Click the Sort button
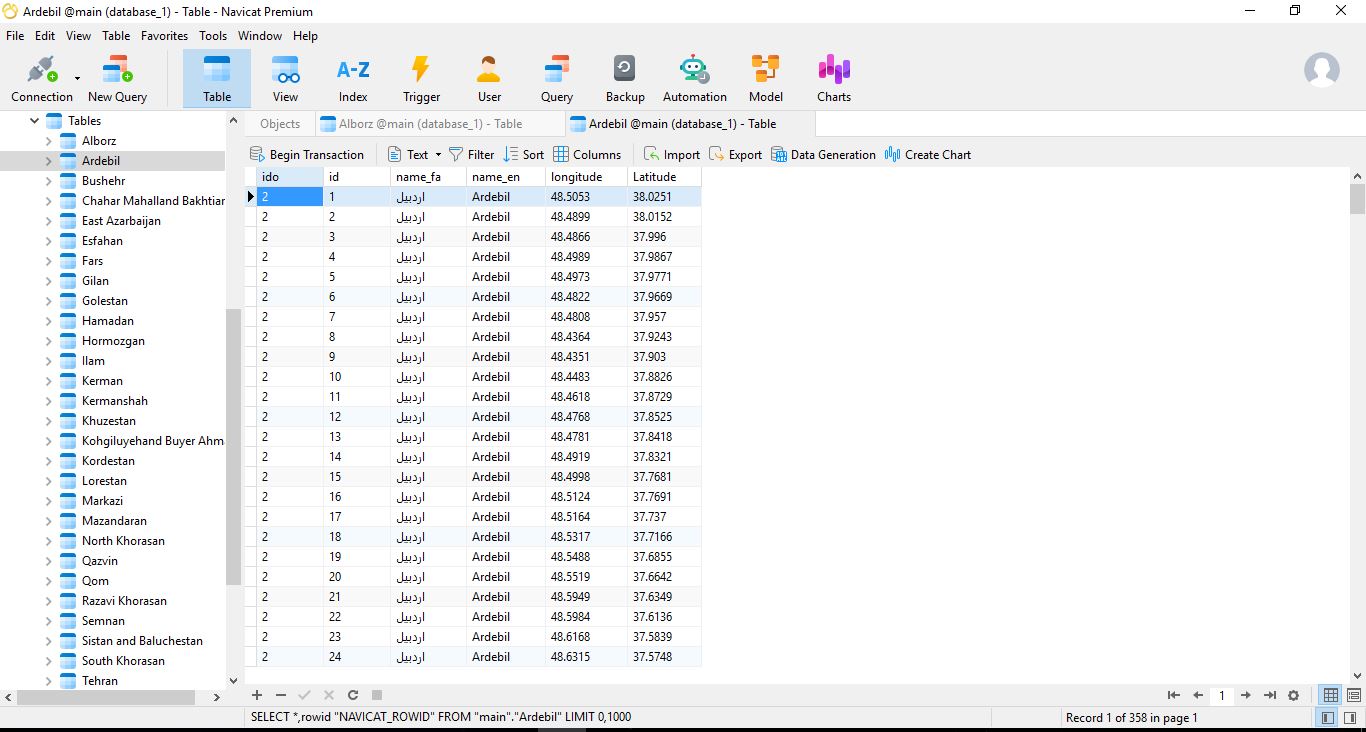Image resolution: width=1366 pixels, height=732 pixels. pos(524,154)
